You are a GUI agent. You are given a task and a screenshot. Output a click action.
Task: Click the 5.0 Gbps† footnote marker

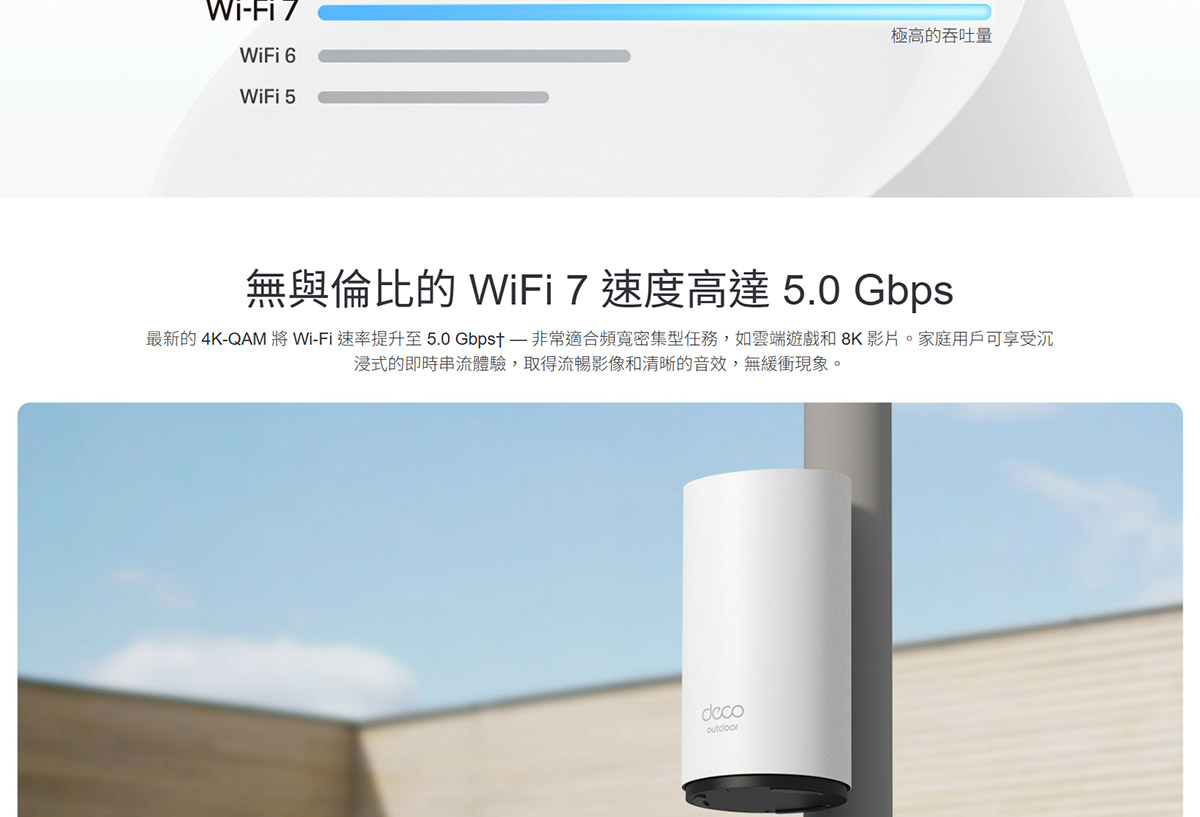tap(471, 339)
